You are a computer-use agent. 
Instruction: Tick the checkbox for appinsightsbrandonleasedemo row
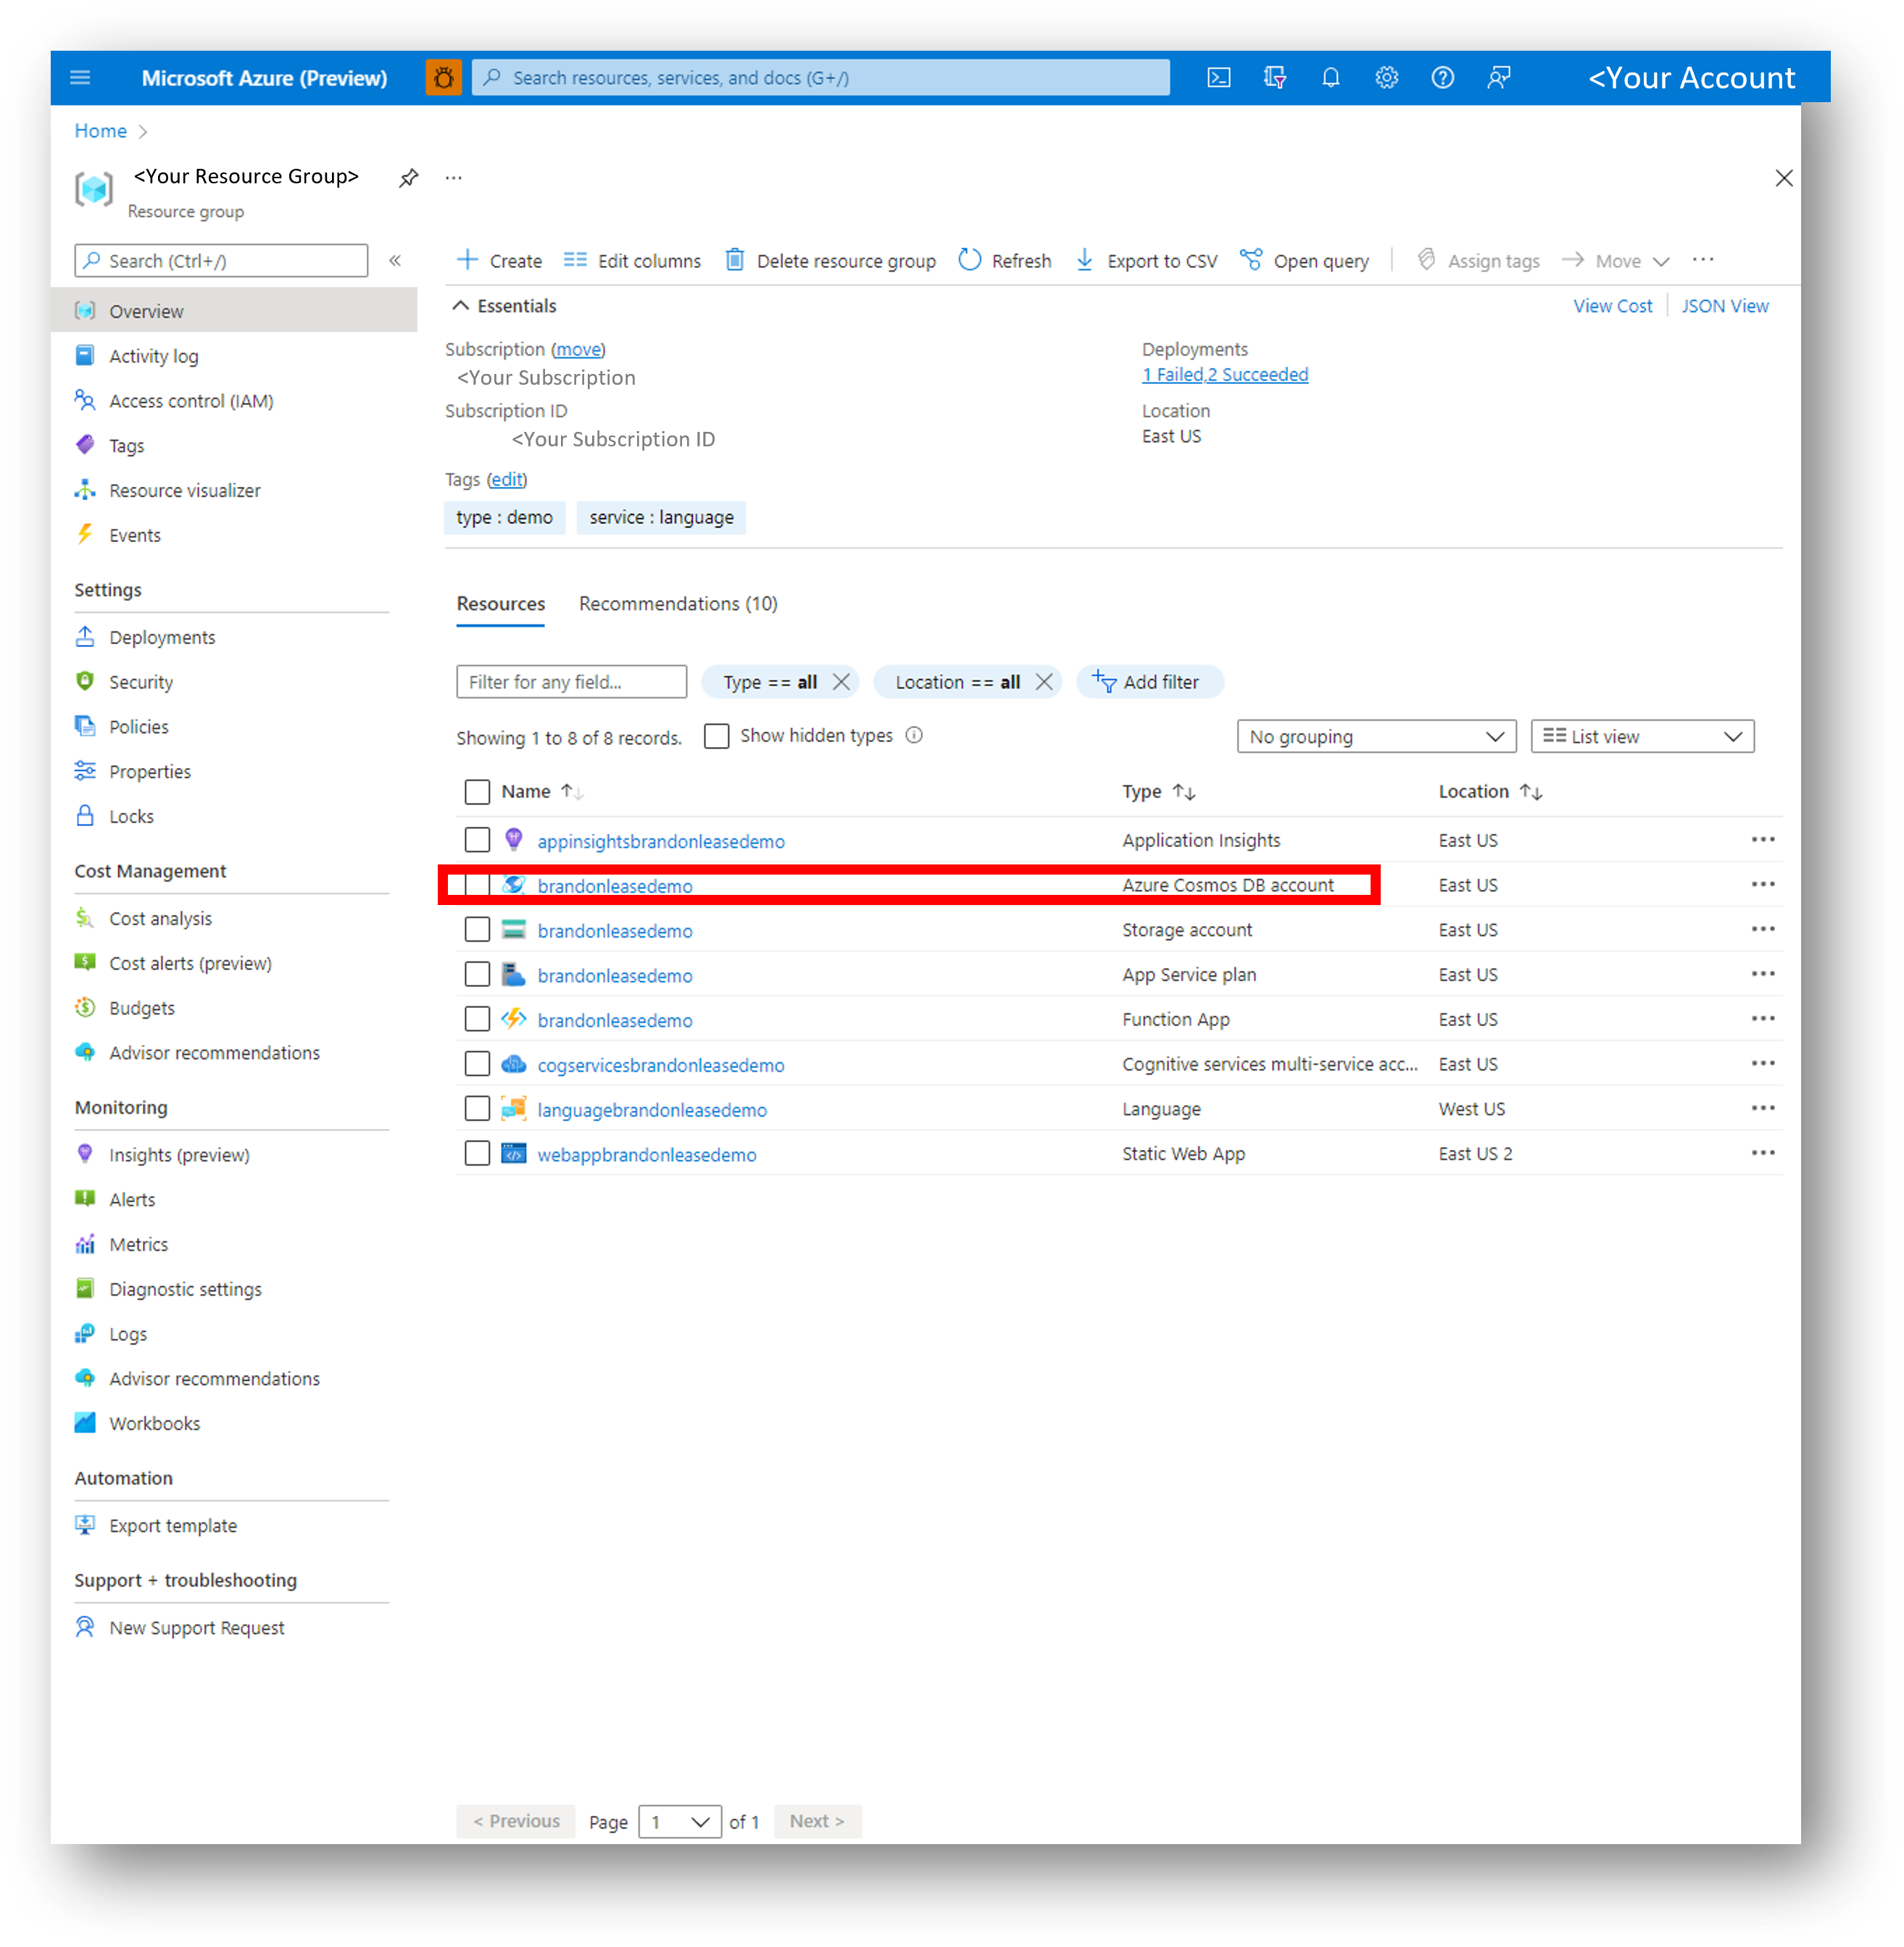tap(477, 840)
